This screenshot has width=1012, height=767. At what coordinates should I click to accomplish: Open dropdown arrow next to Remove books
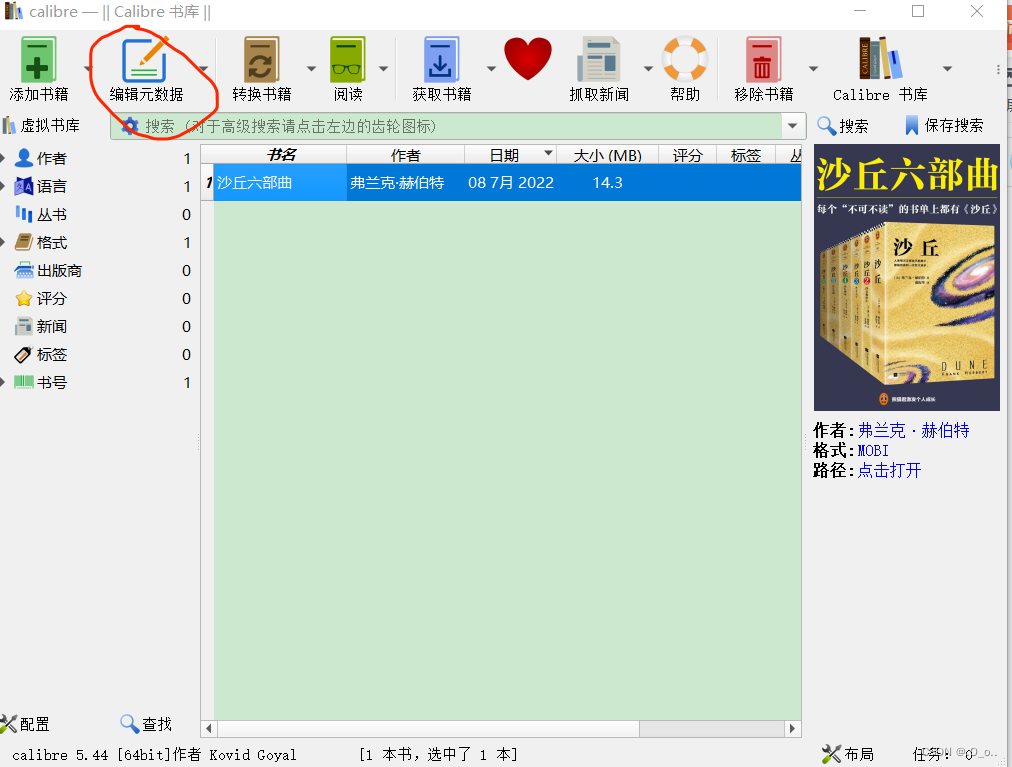tap(813, 68)
